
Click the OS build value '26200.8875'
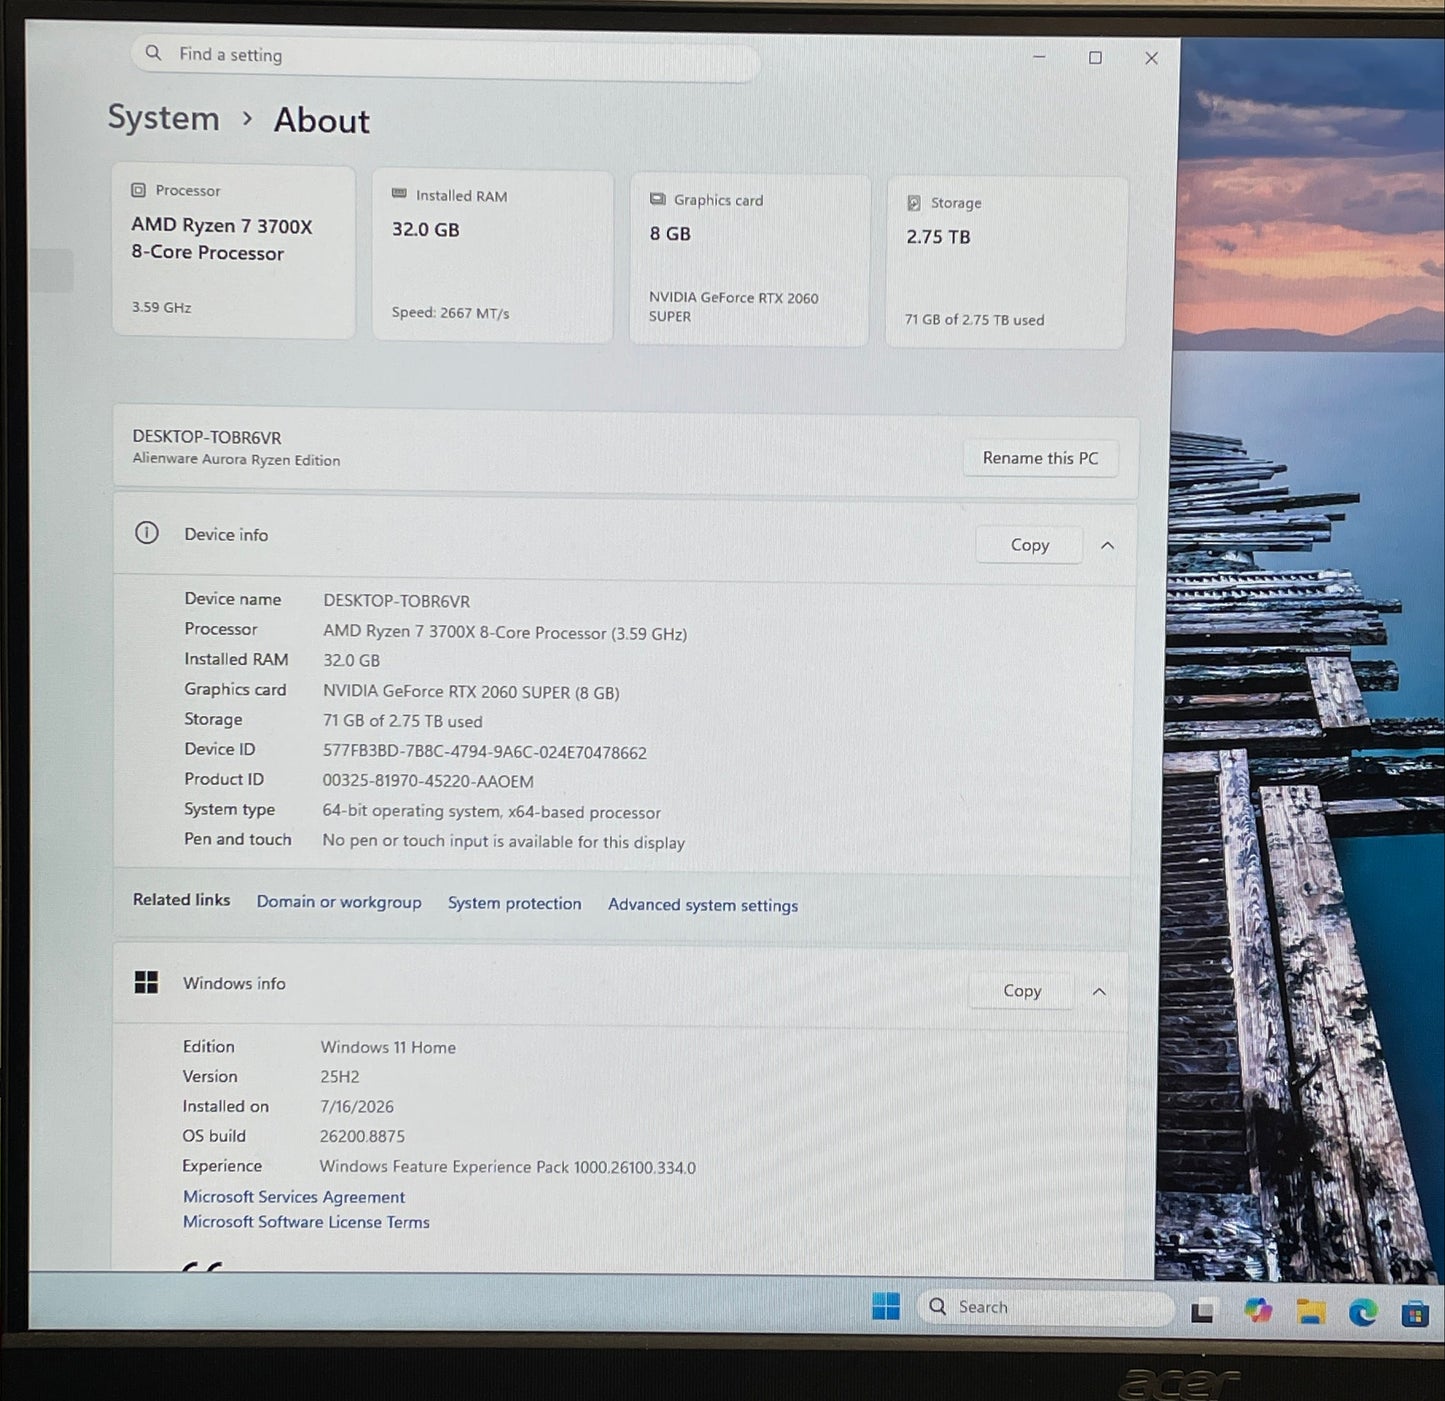362,1137
